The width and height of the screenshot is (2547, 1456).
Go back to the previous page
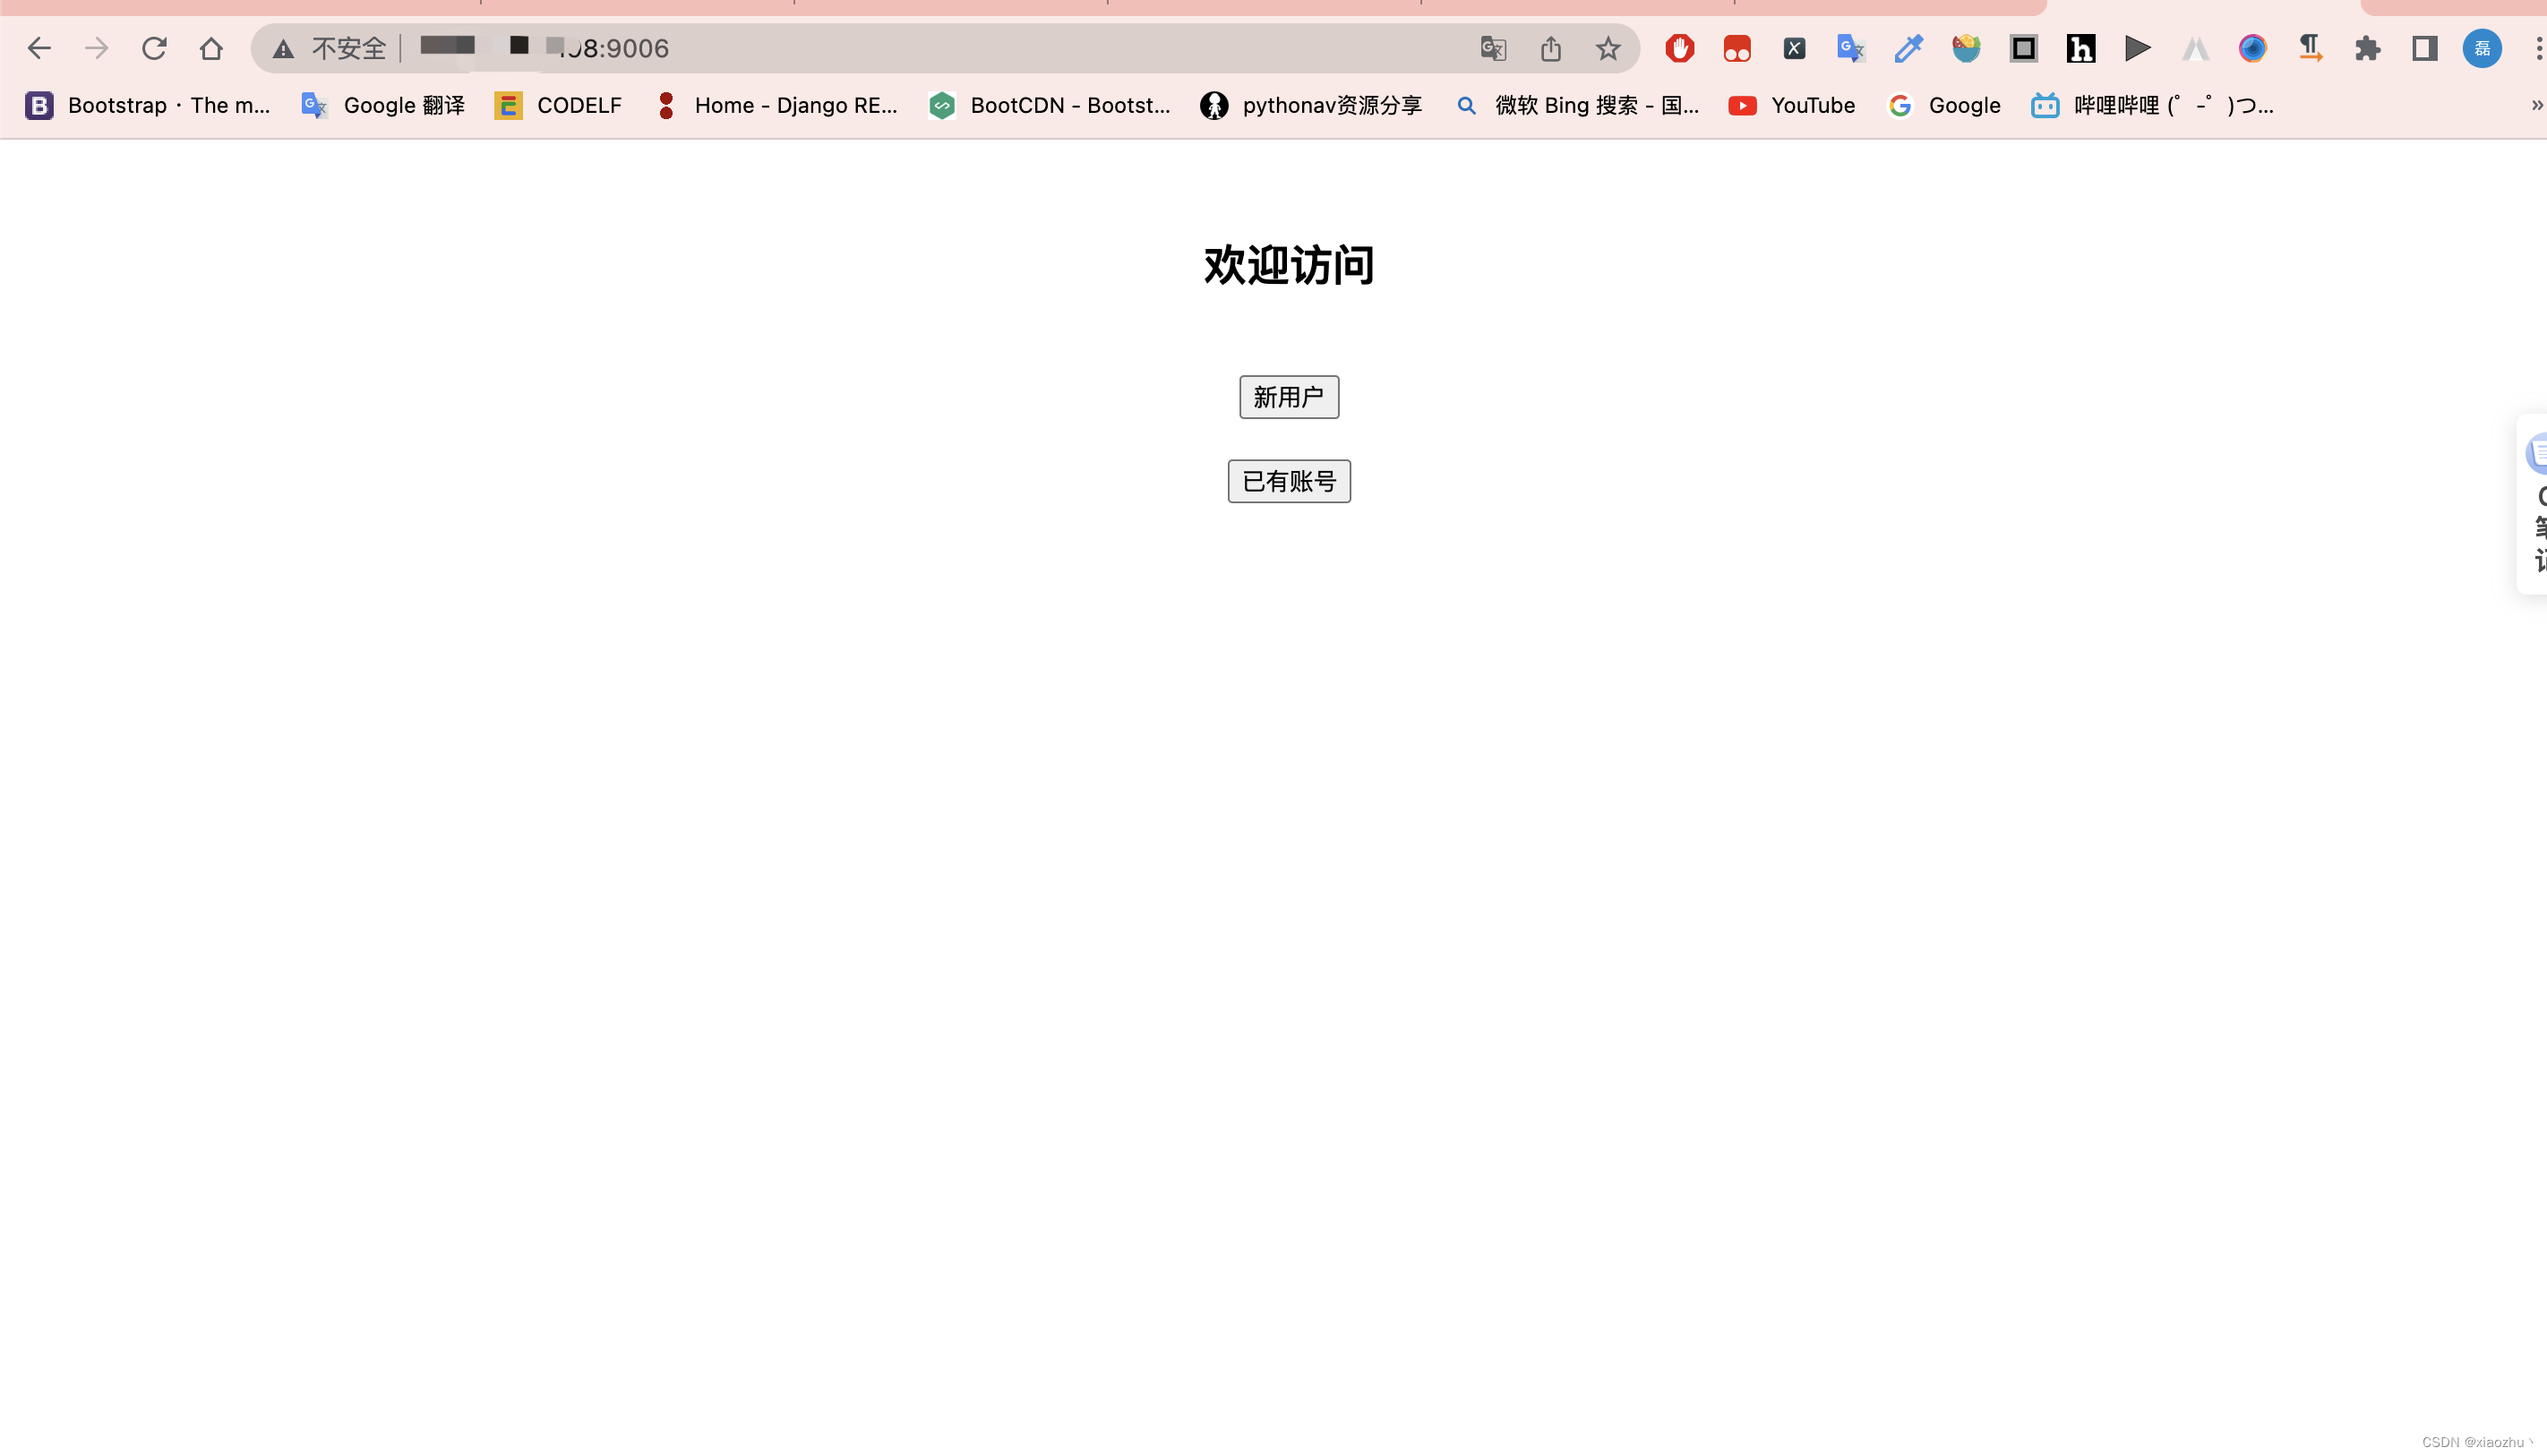pyautogui.click(x=39, y=48)
